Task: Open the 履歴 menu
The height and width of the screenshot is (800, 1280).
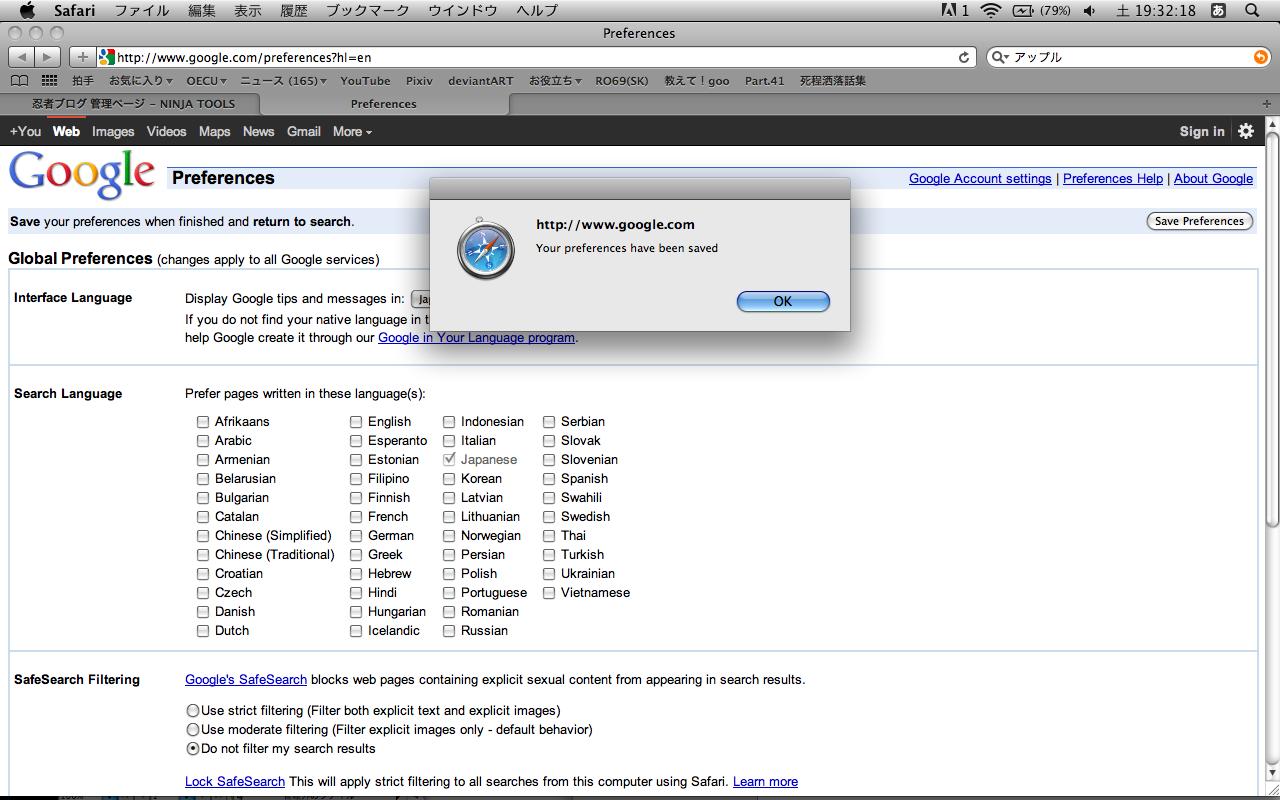Action: (x=294, y=11)
